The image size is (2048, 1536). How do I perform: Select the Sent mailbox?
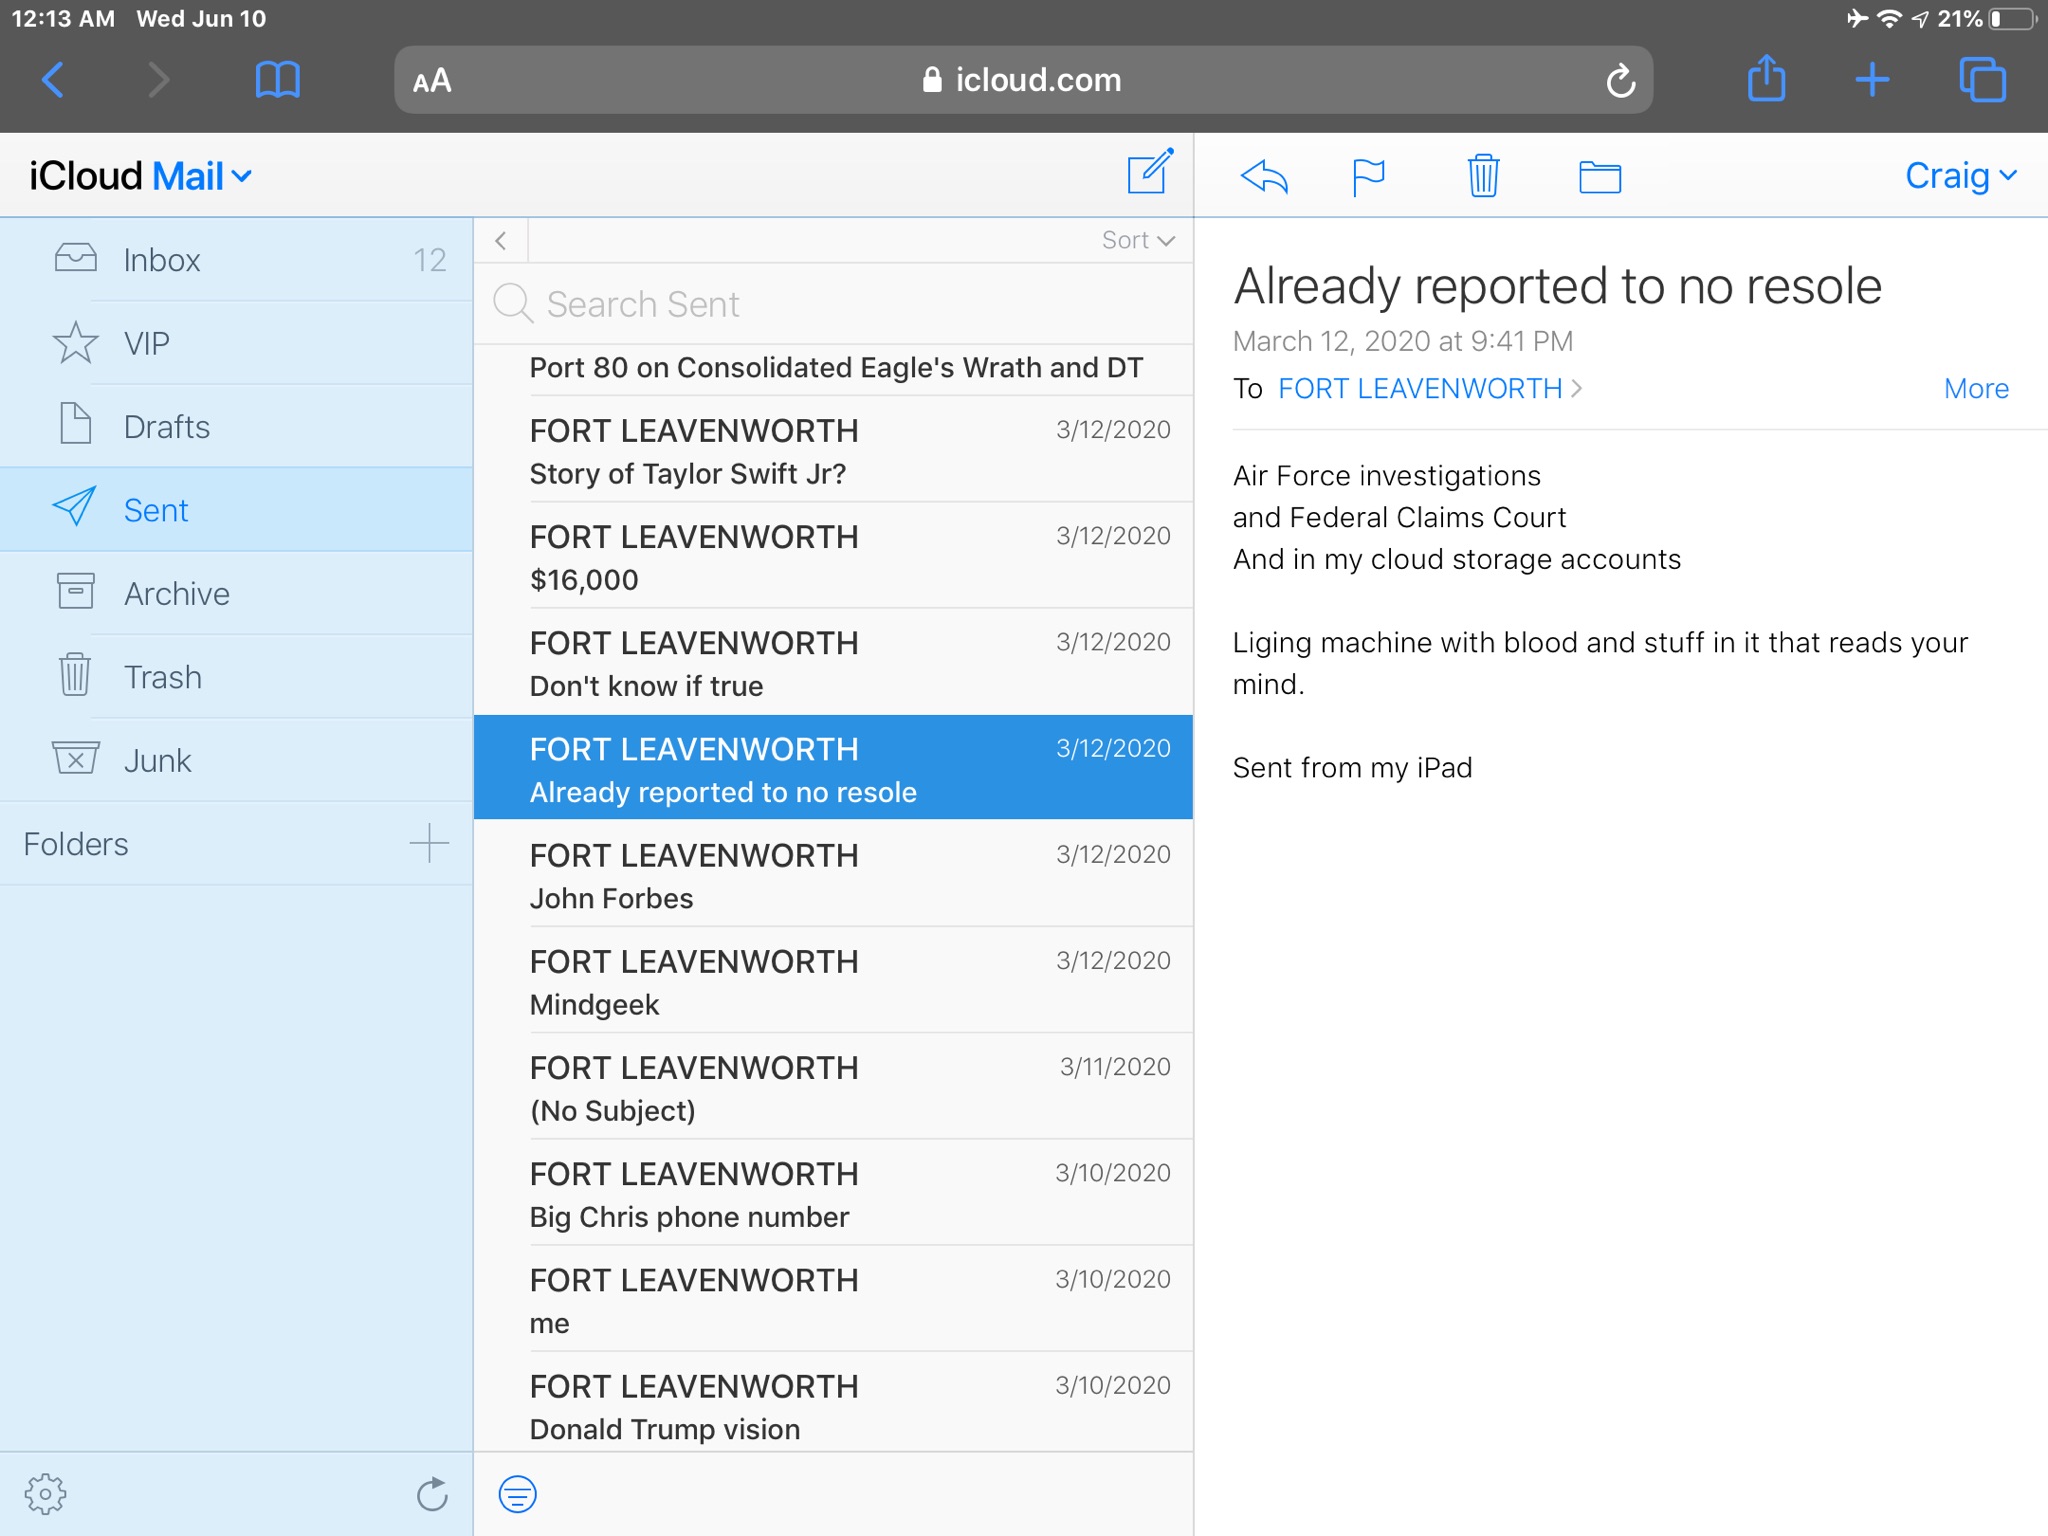[236, 509]
